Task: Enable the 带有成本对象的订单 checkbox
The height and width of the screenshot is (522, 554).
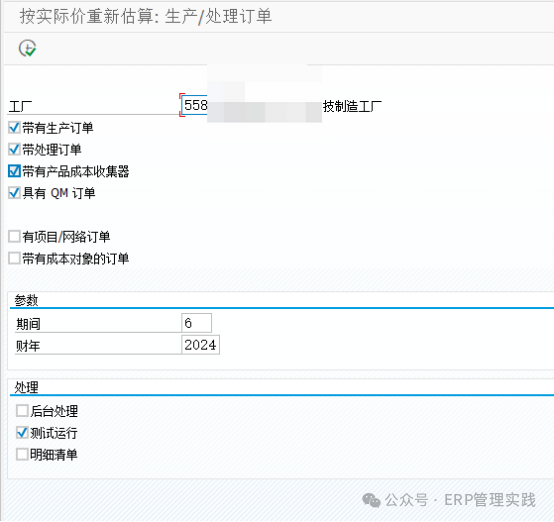Action: tap(14, 258)
